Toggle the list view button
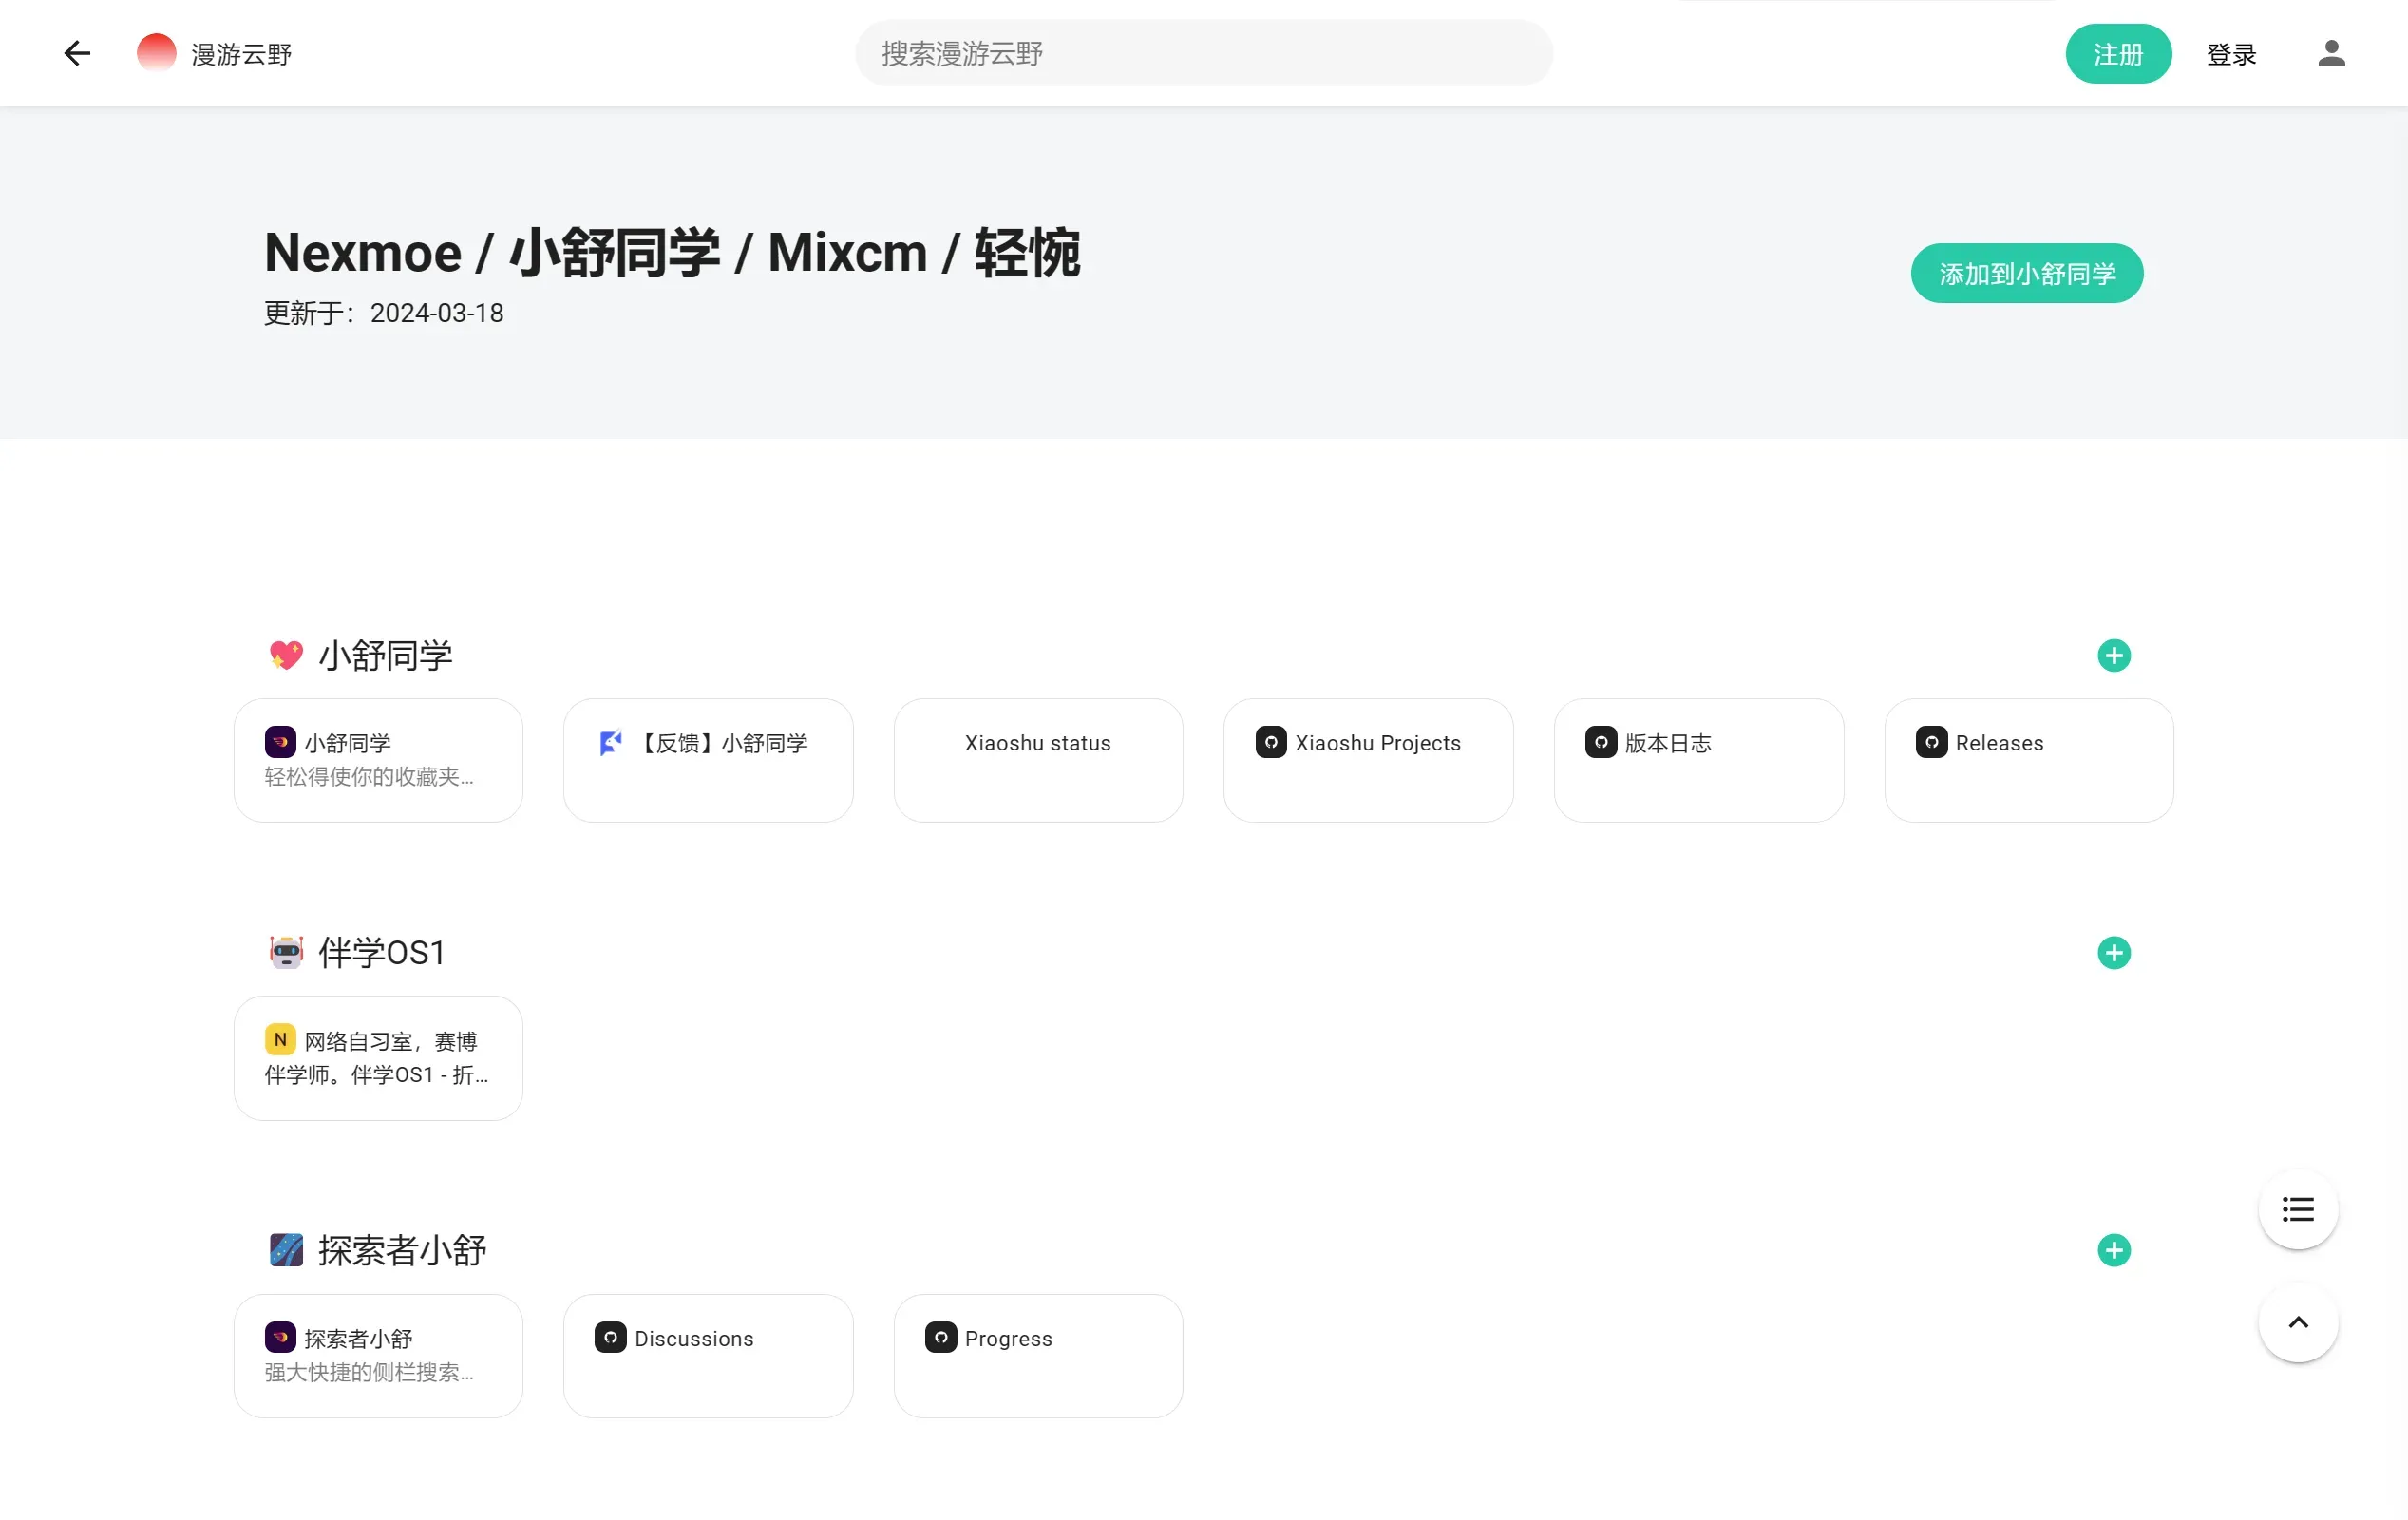The image size is (2408, 1520). click(2298, 1210)
